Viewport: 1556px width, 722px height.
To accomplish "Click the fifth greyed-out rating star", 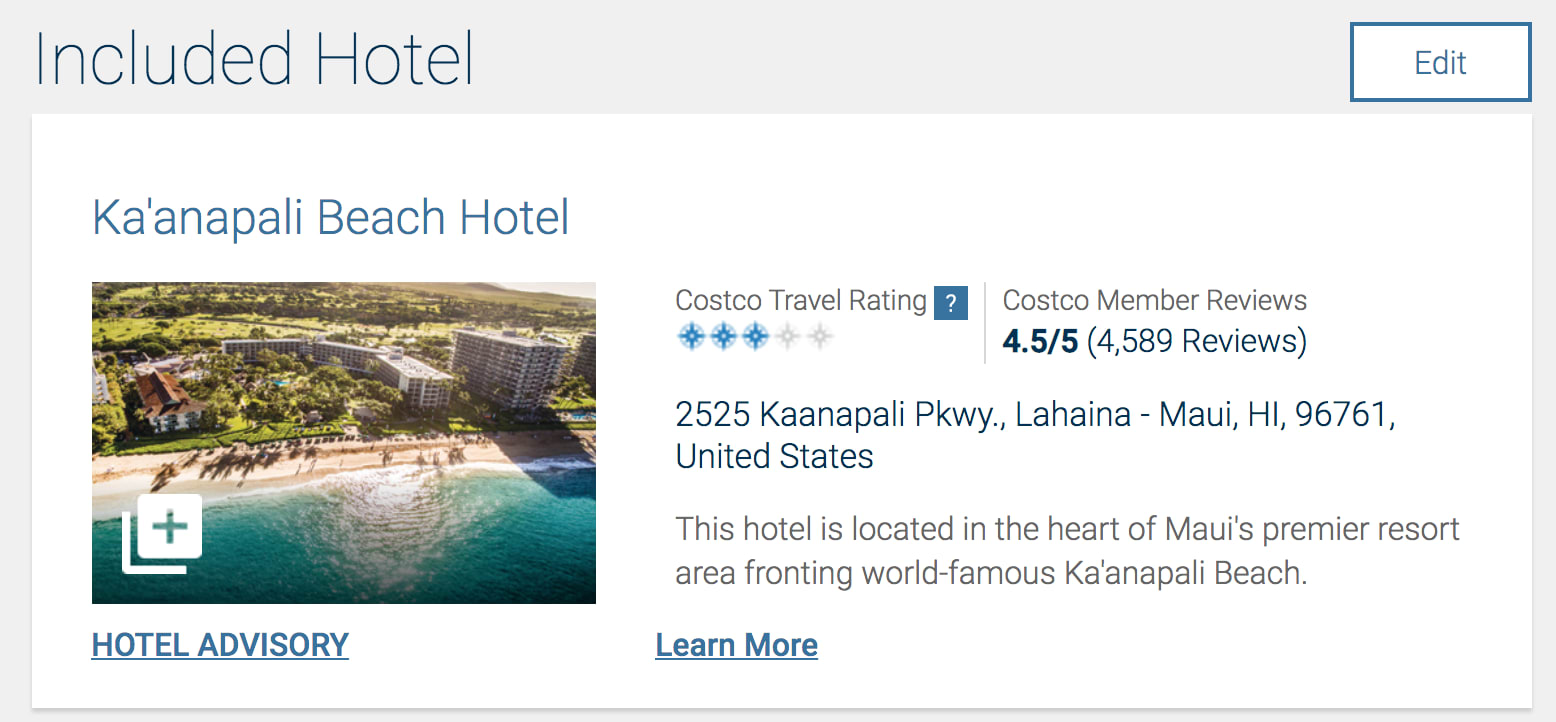I will 819,337.
